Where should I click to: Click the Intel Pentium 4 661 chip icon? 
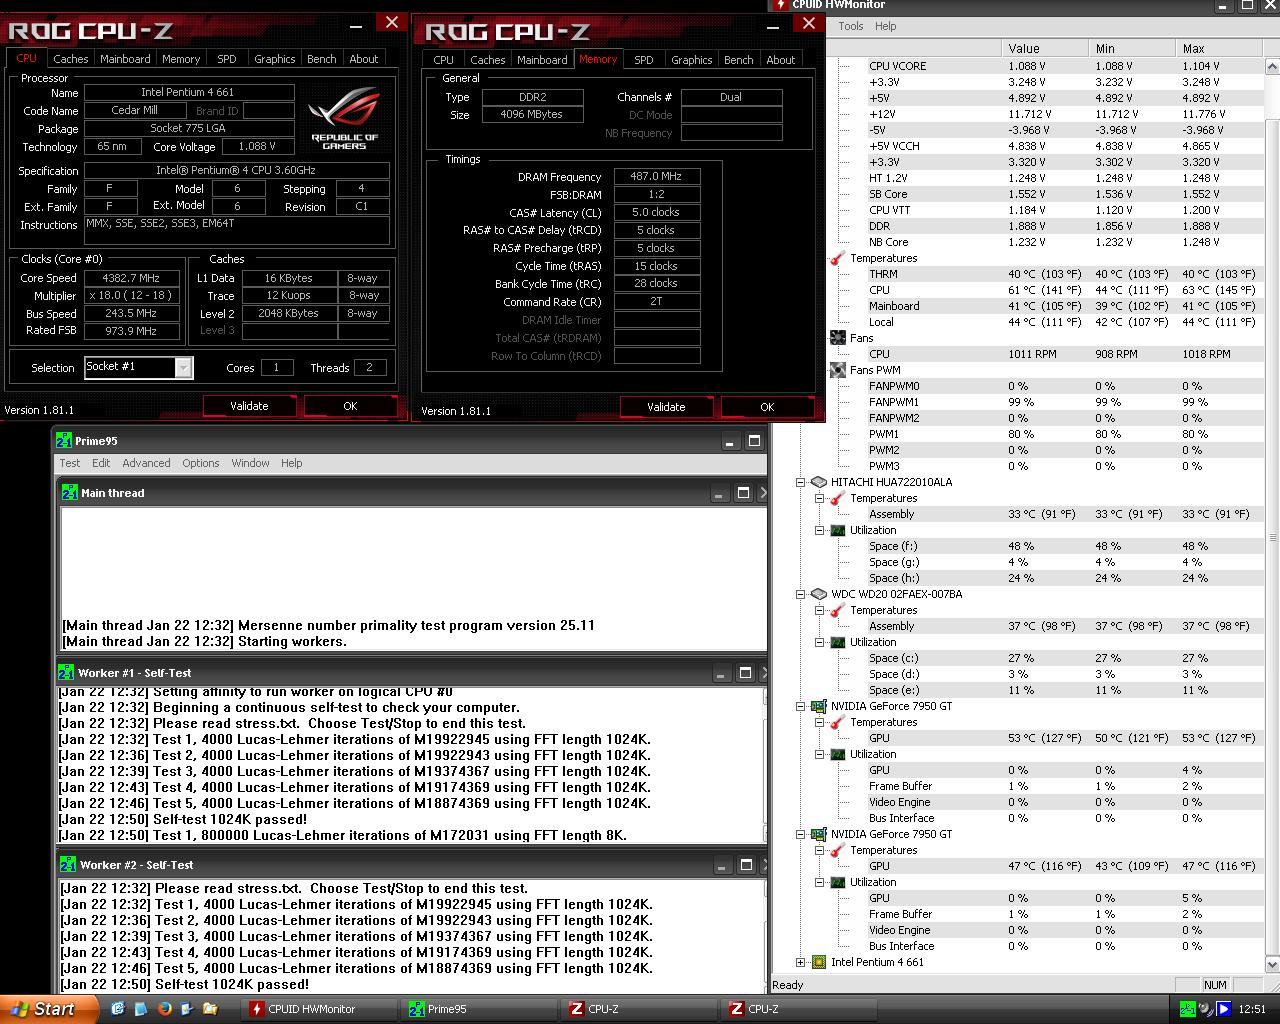[x=818, y=962]
